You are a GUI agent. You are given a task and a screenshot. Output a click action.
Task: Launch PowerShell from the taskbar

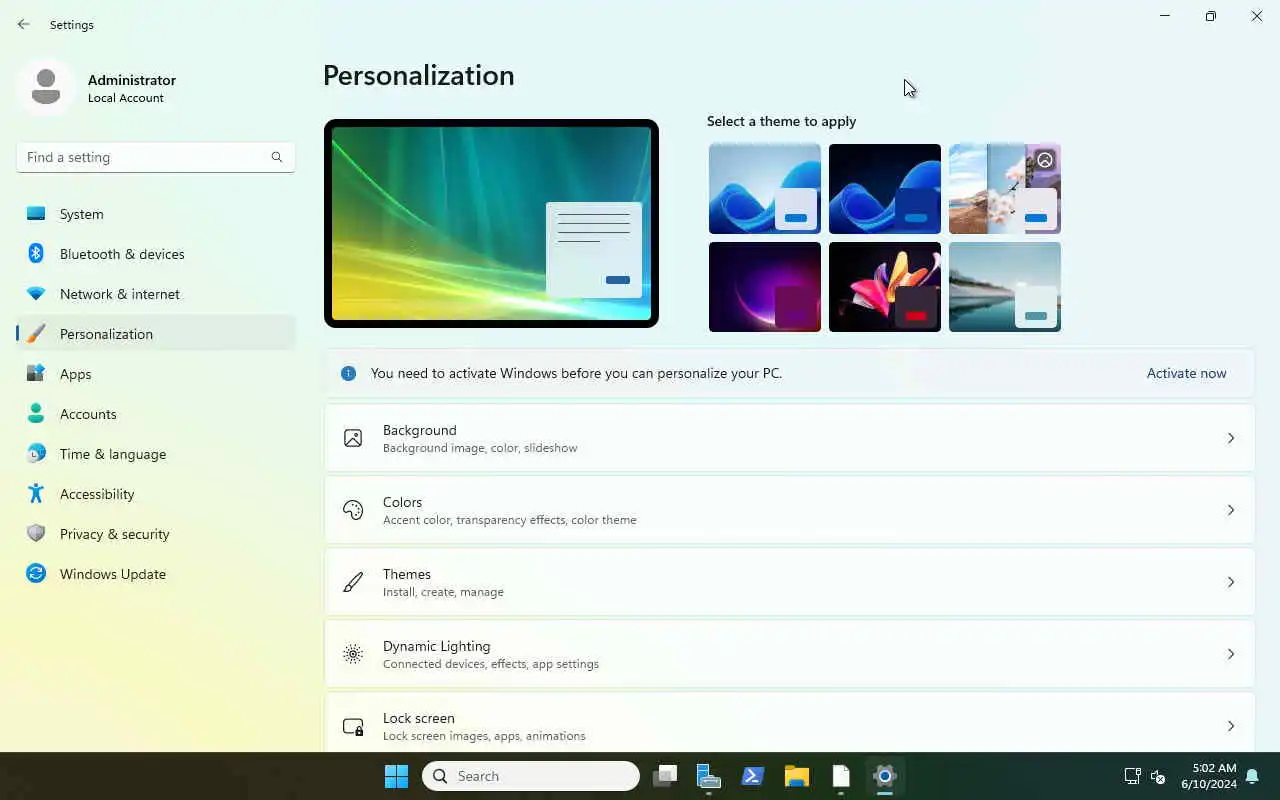pyautogui.click(x=753, y=776)
